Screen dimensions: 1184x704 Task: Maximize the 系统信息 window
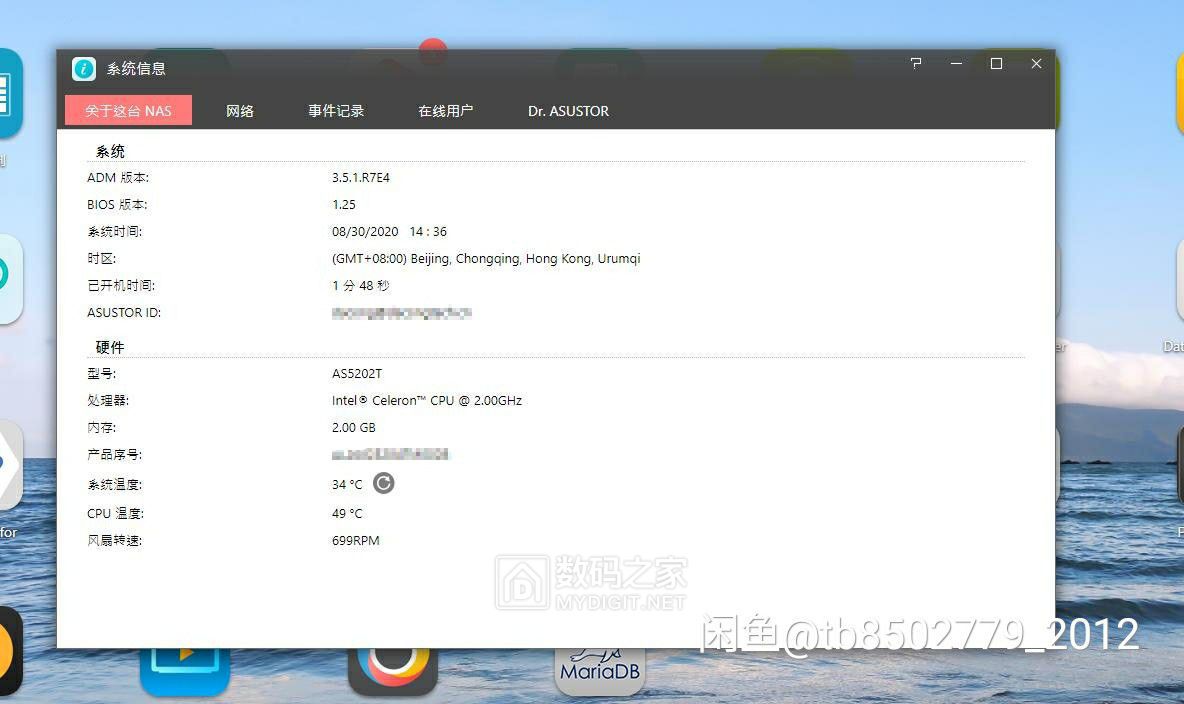[x=996, y=63]
